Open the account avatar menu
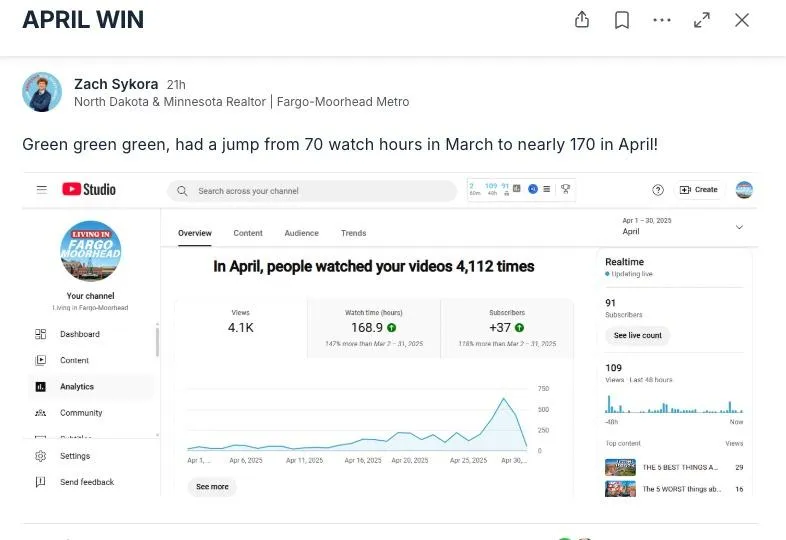The image size is (786, 540). click(744, 190)
